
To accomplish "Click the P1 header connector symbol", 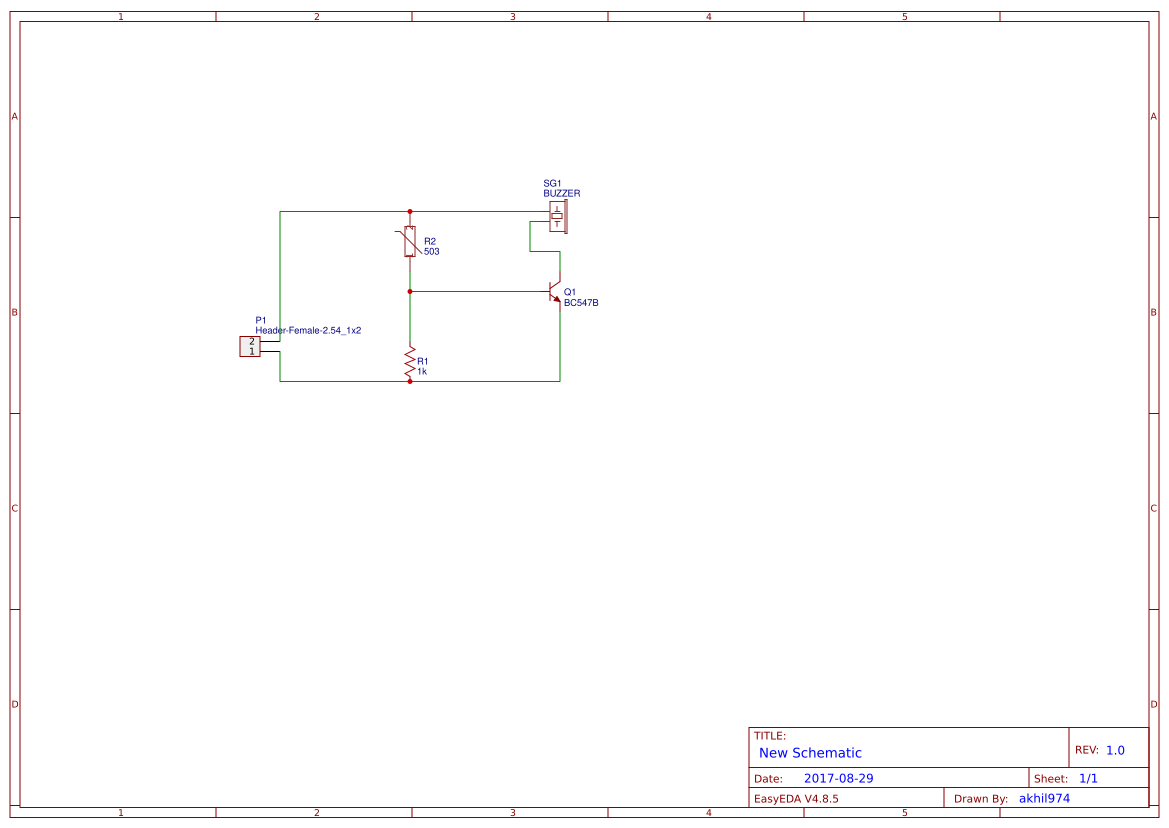I will point(250,347).
